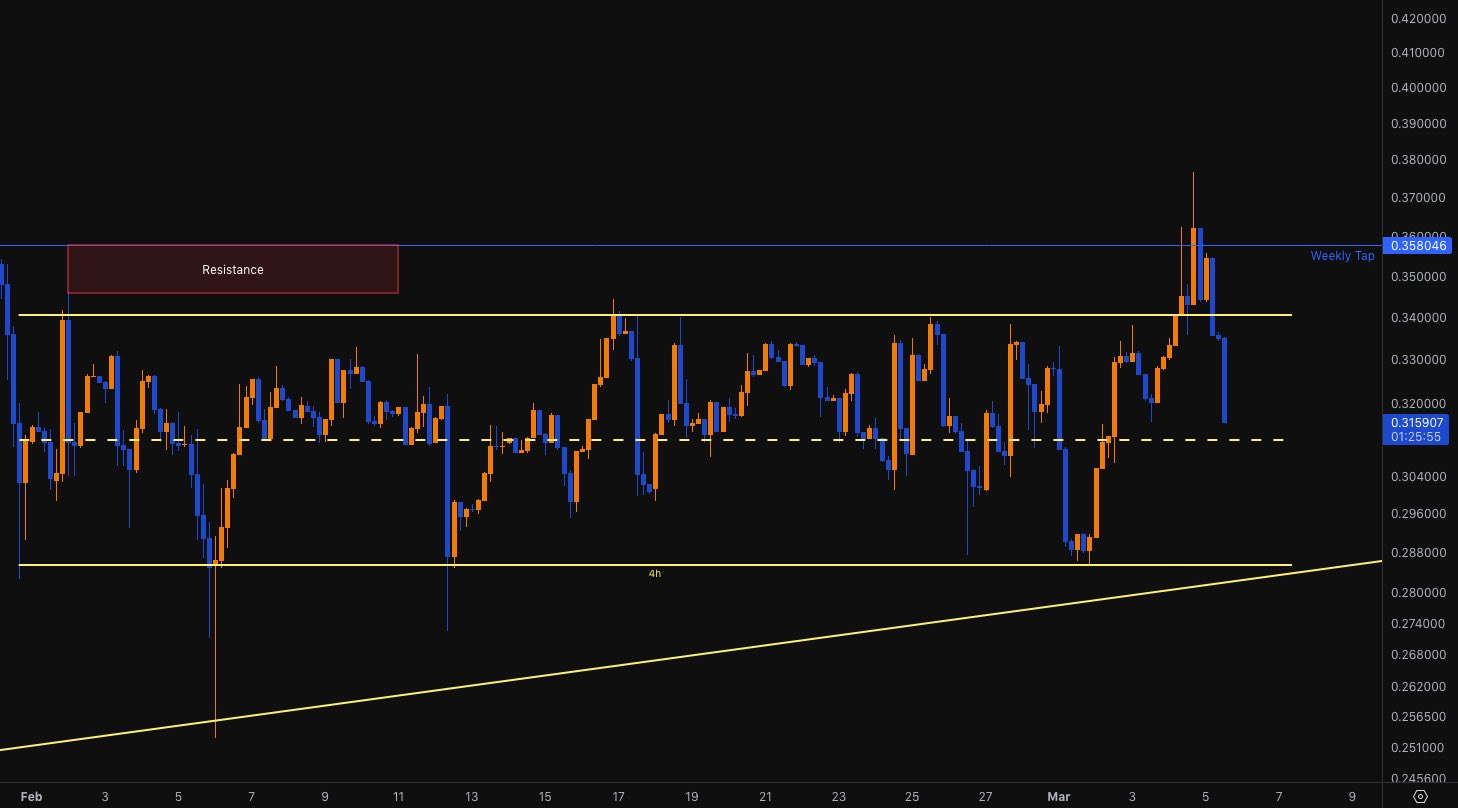
Task: Click the current price tag 0.315907
Action: 1415,423
